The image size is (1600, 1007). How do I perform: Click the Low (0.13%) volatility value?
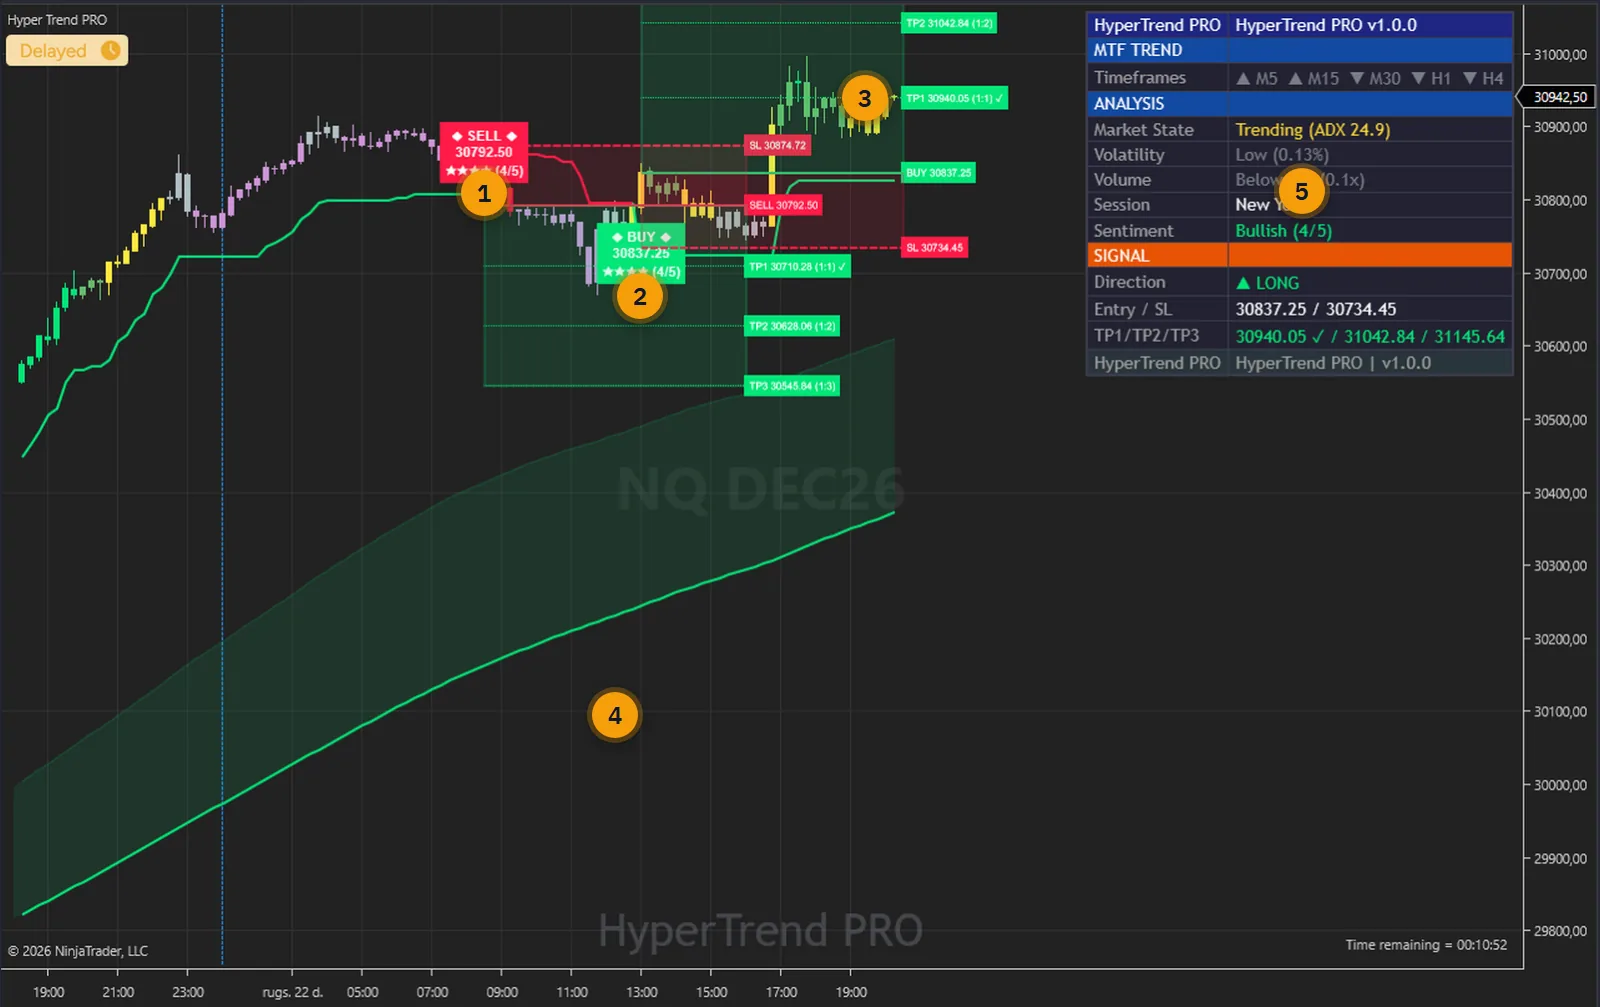1282,155
